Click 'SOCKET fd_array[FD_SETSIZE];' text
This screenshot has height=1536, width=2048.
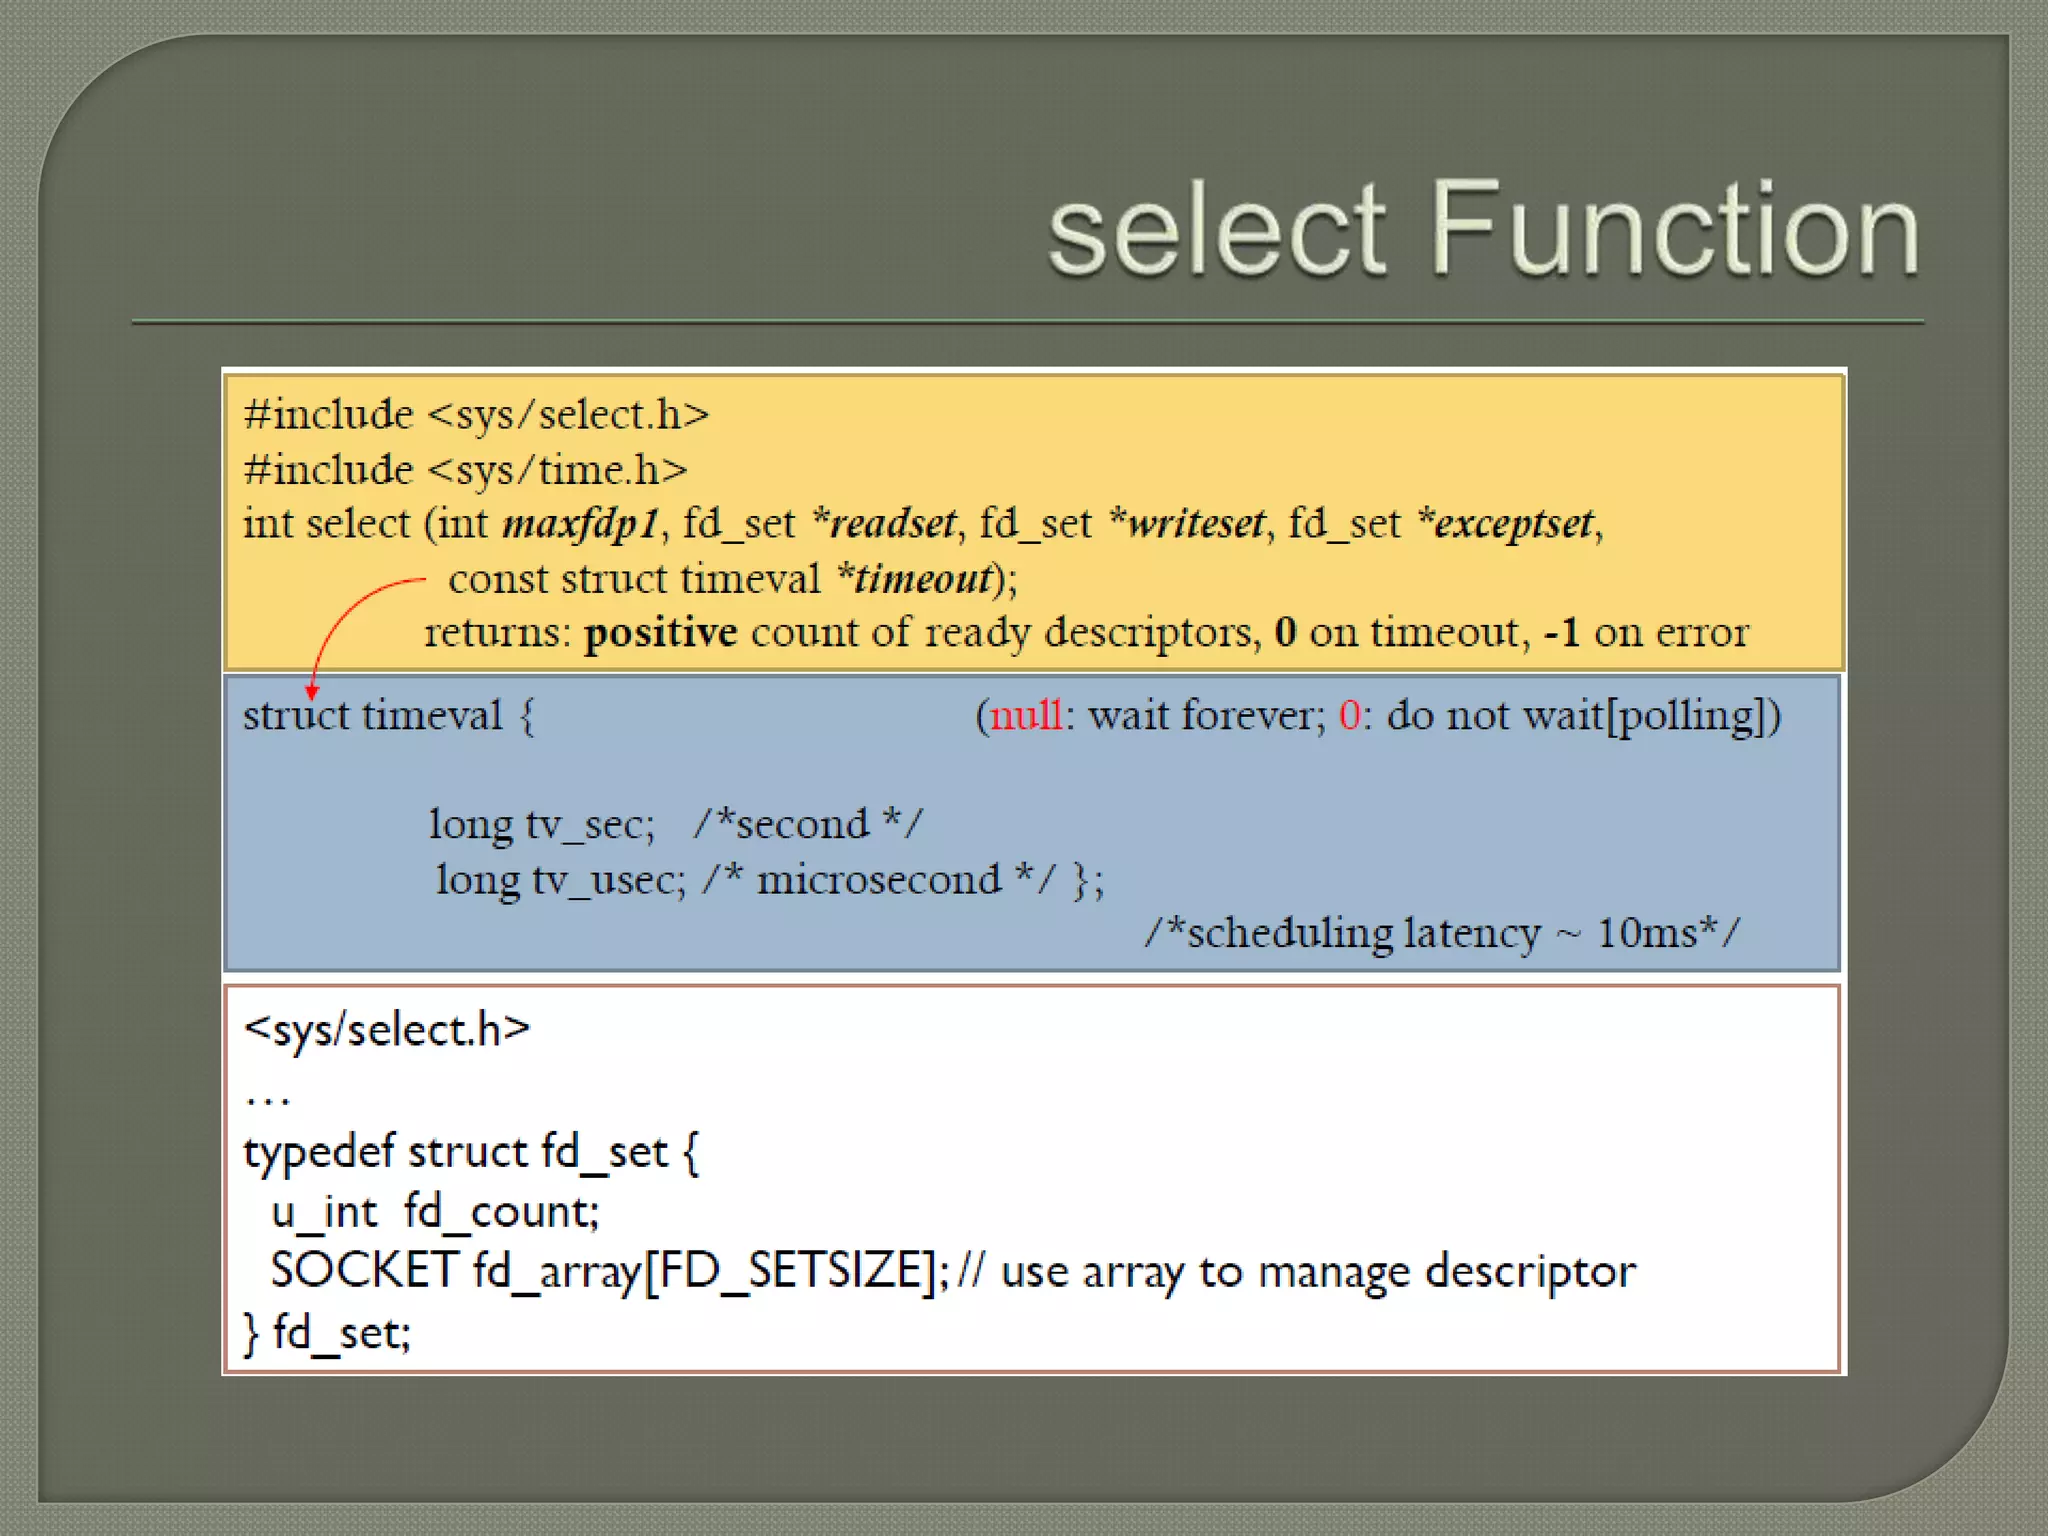[x=609, y=1272]
